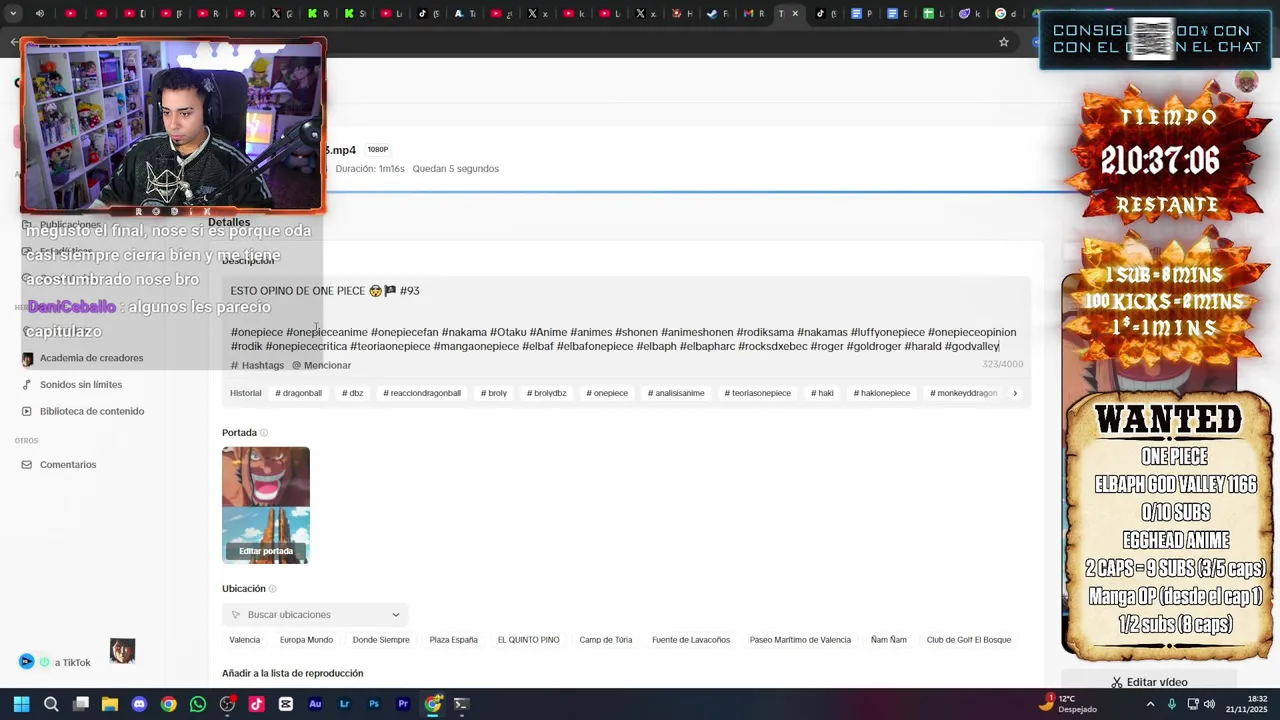Select Club de Golf El Bosque chip

coord(968,640)
